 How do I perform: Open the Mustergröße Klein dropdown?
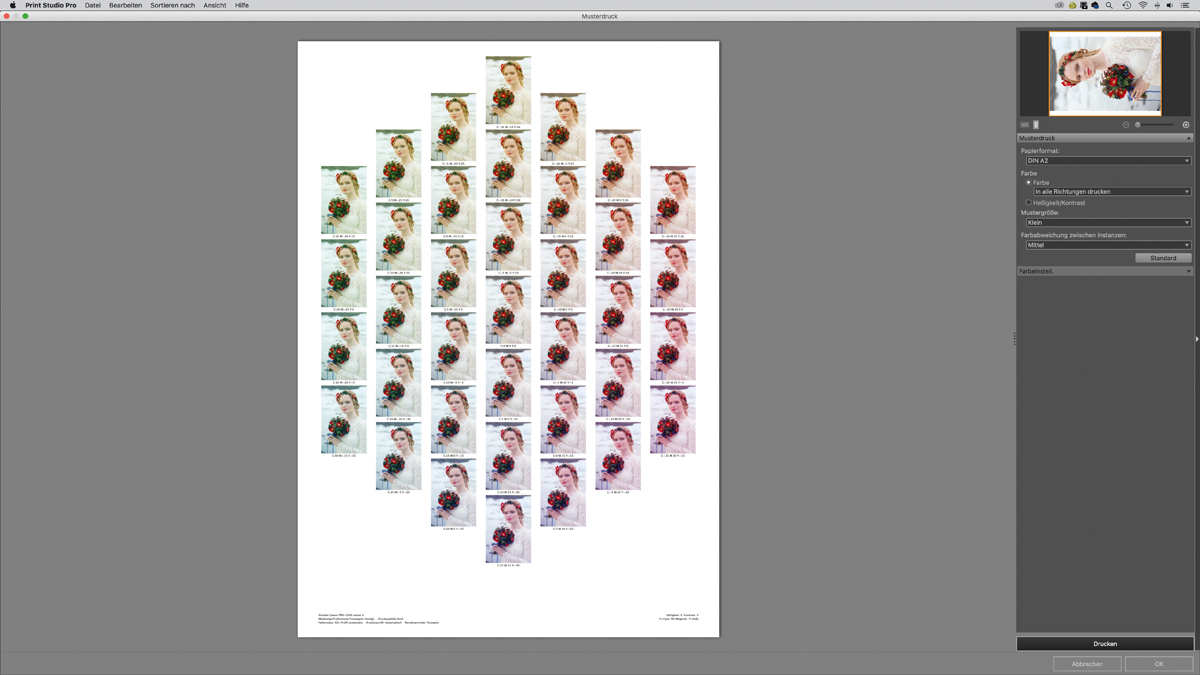[1107, 223]
